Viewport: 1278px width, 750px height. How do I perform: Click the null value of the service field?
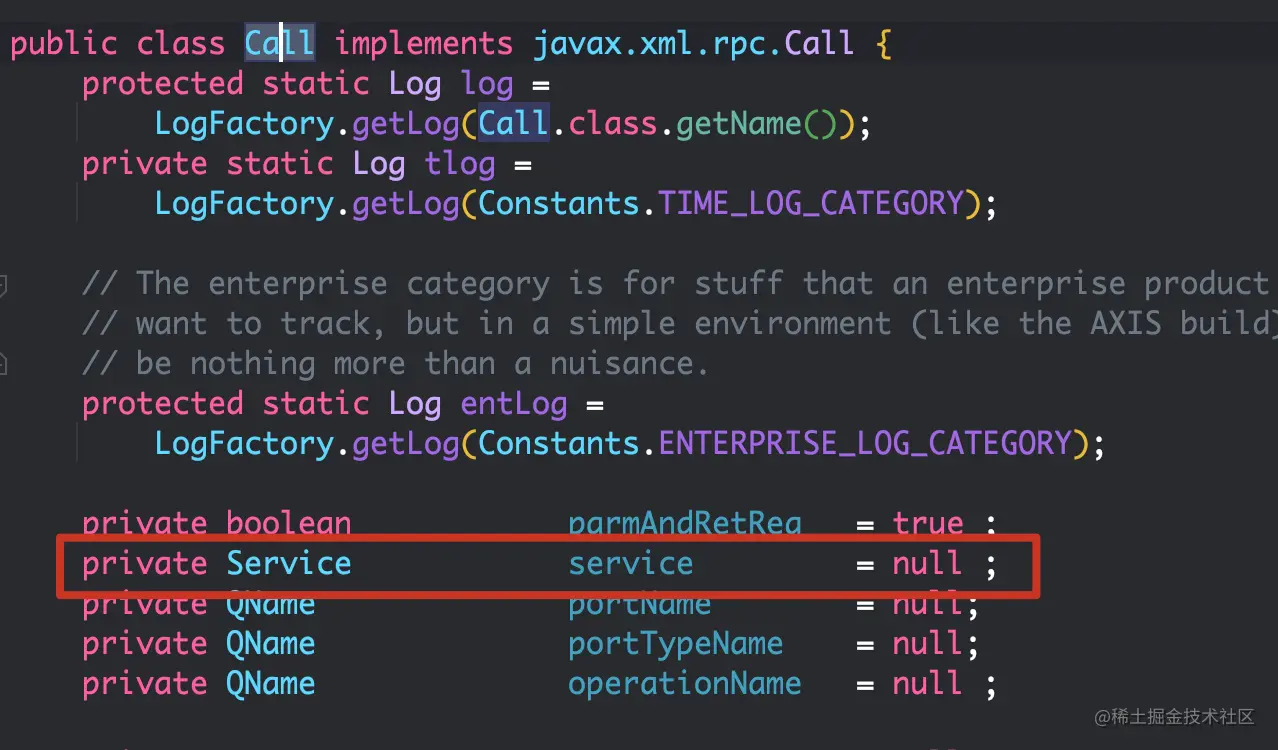click(928, 564)
